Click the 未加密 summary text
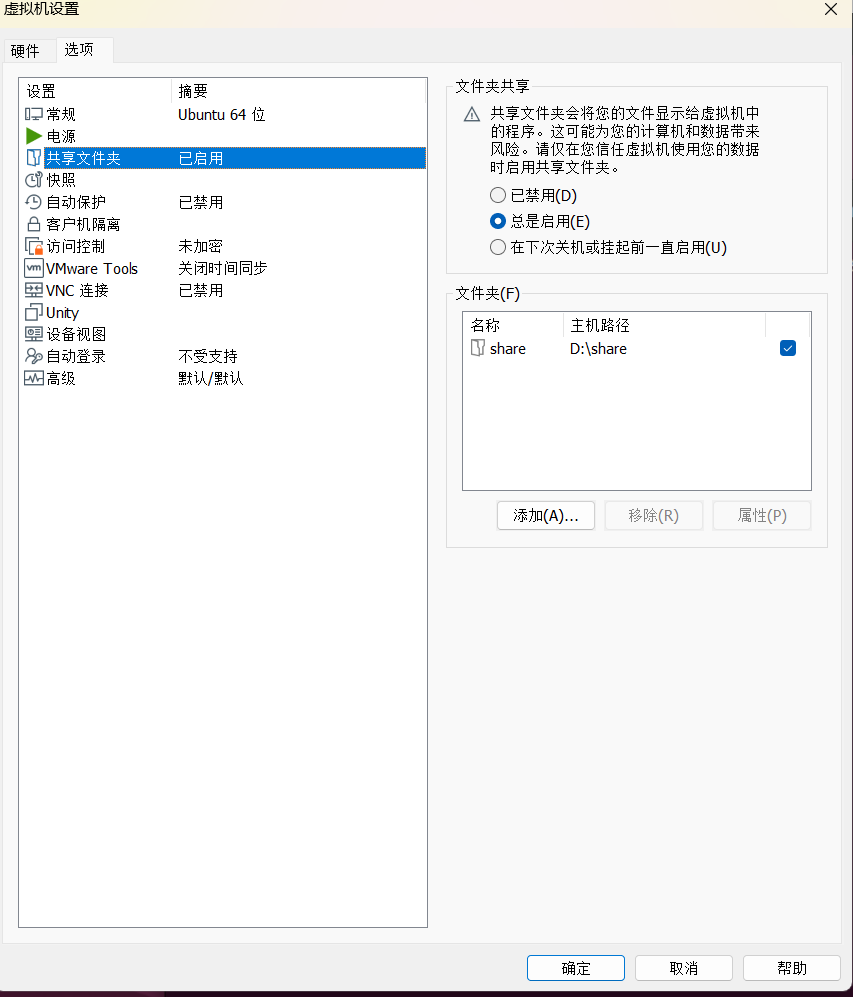The width and height of the screenshot is (853, 997). tap(200, 246)
